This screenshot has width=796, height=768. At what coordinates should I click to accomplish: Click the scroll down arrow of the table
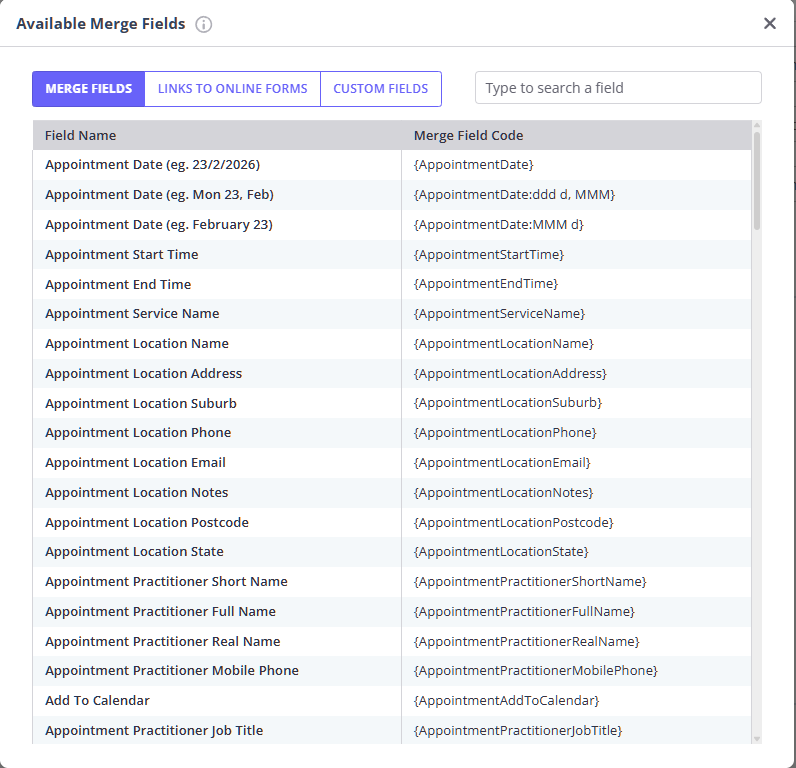(757, 738)
